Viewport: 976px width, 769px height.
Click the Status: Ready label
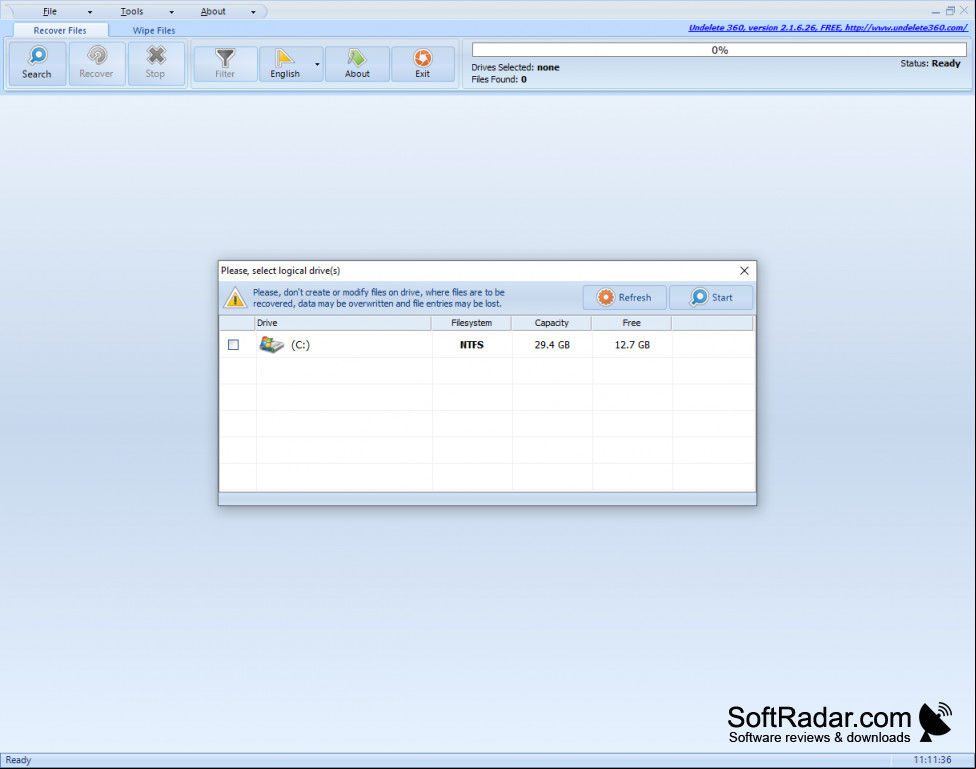tap(931, 63)
